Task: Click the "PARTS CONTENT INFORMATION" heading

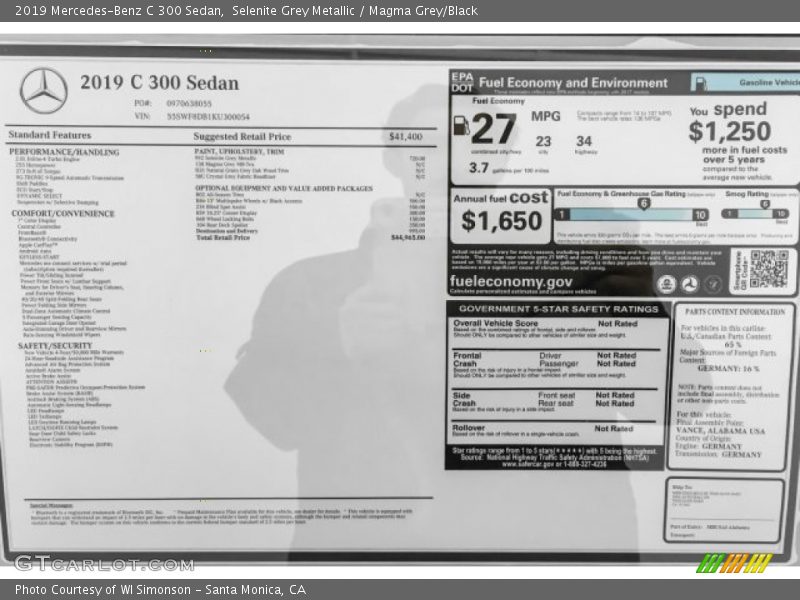Action: 735,312
